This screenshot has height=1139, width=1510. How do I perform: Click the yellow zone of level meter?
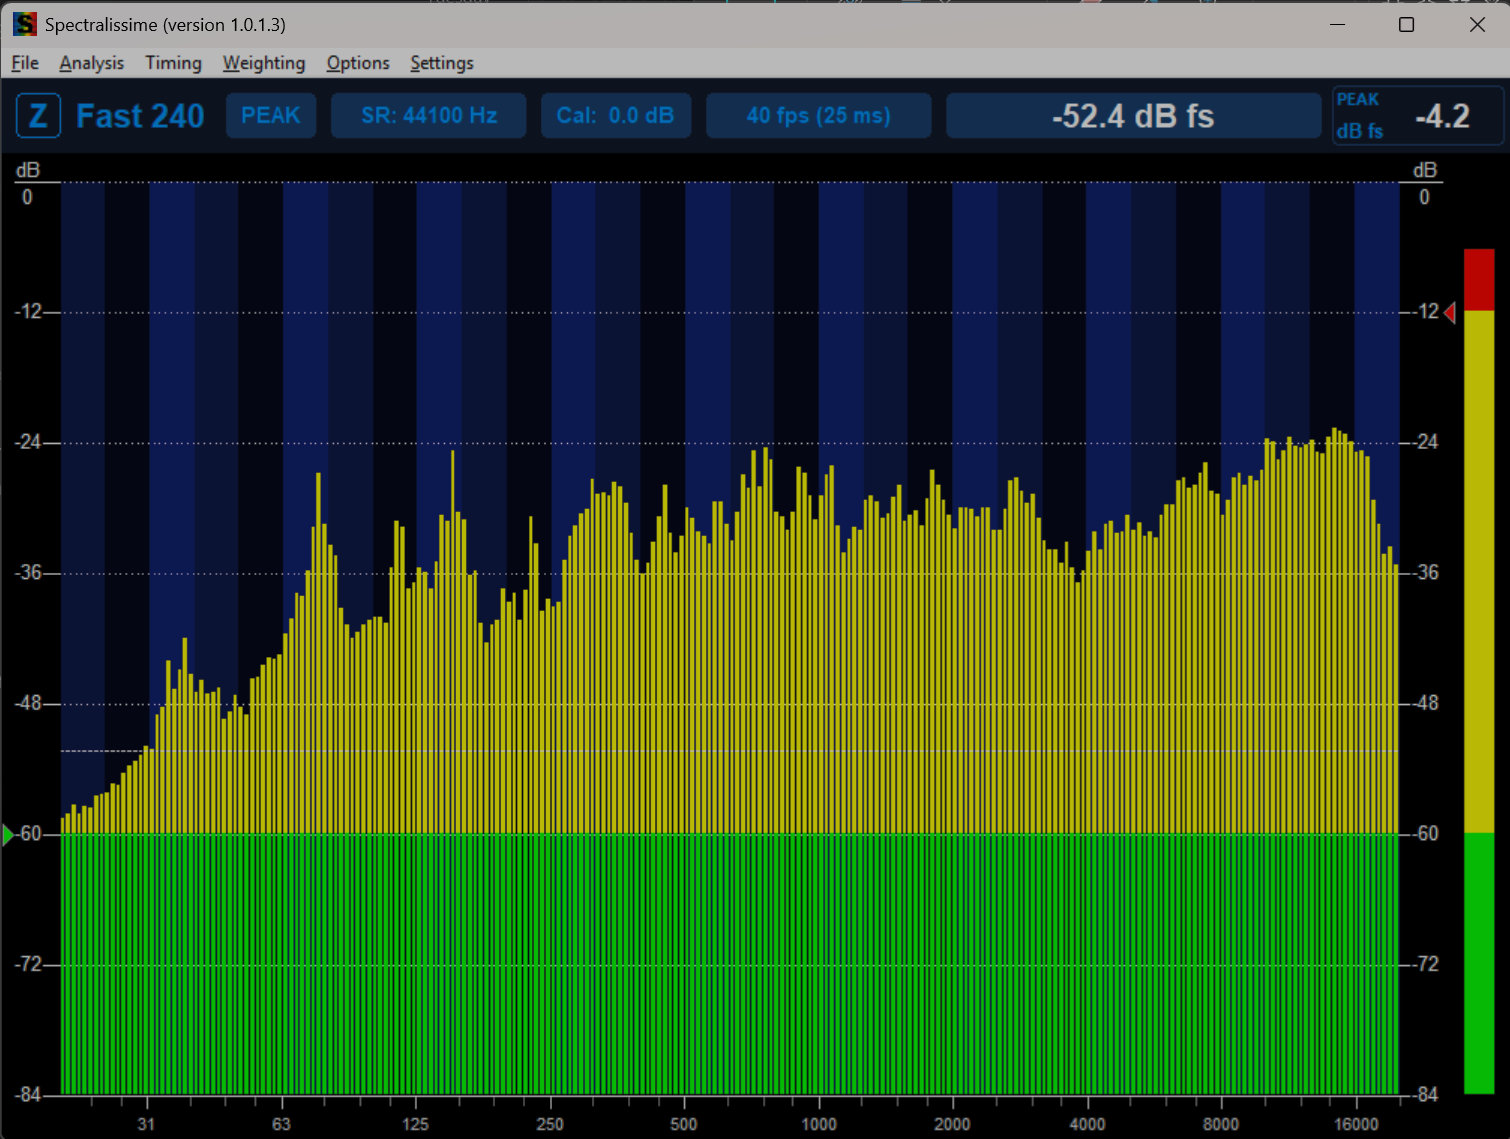coord(1479,572)
